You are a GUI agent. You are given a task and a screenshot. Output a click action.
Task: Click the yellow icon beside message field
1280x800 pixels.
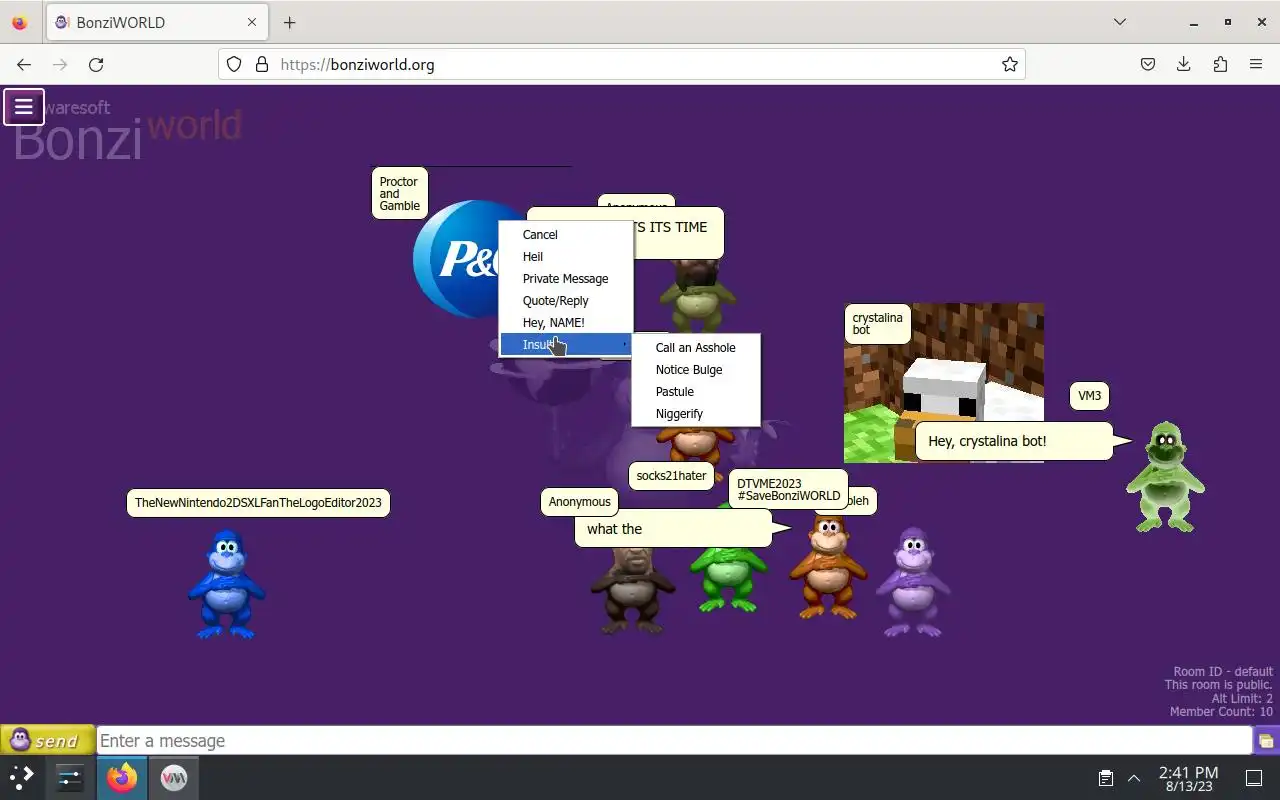pos(1266,741)
